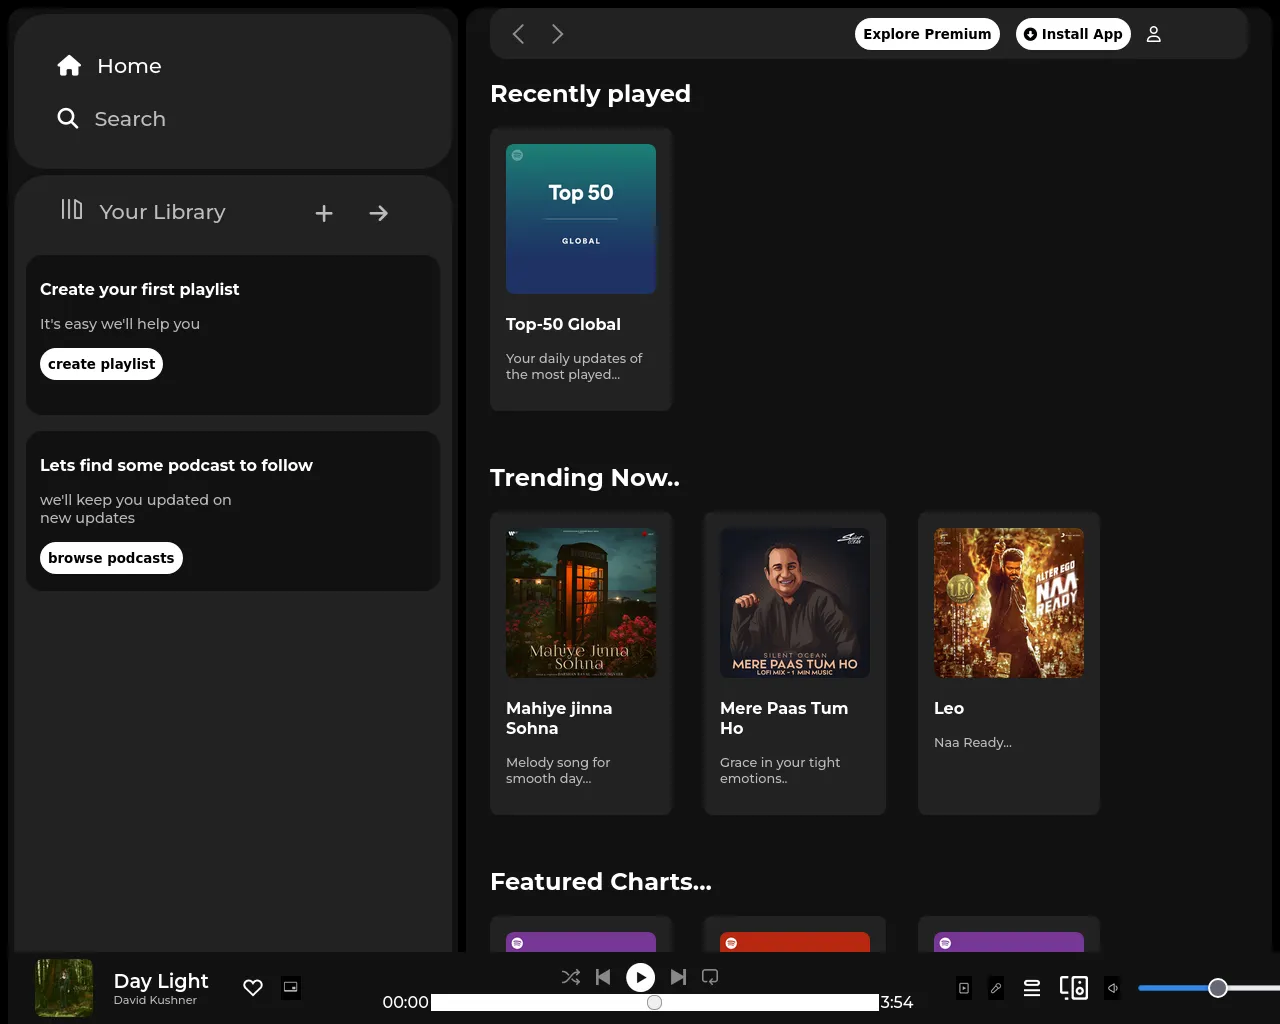Viewport: 1280px width, 1024px height.
Task: Click the "Your daily updates of the most played..." description
Action: 574,366
